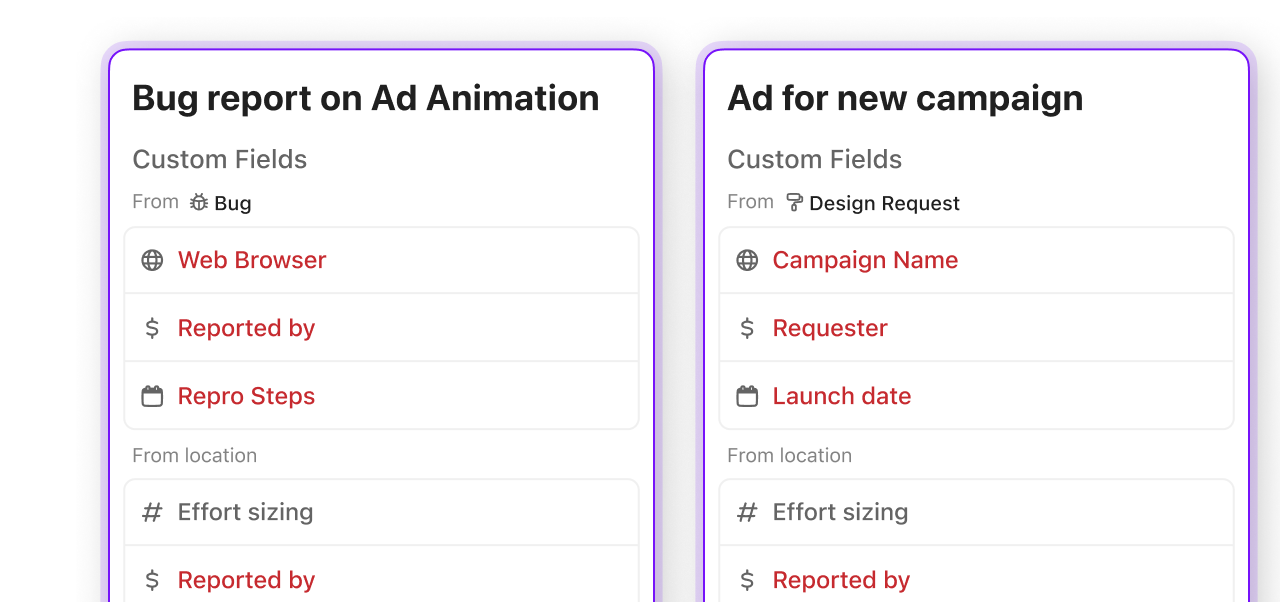Click globe icon beside Campaign Name
Image resolution: width=1280 pixels, height=602 pixels.
tap(747, 260)
